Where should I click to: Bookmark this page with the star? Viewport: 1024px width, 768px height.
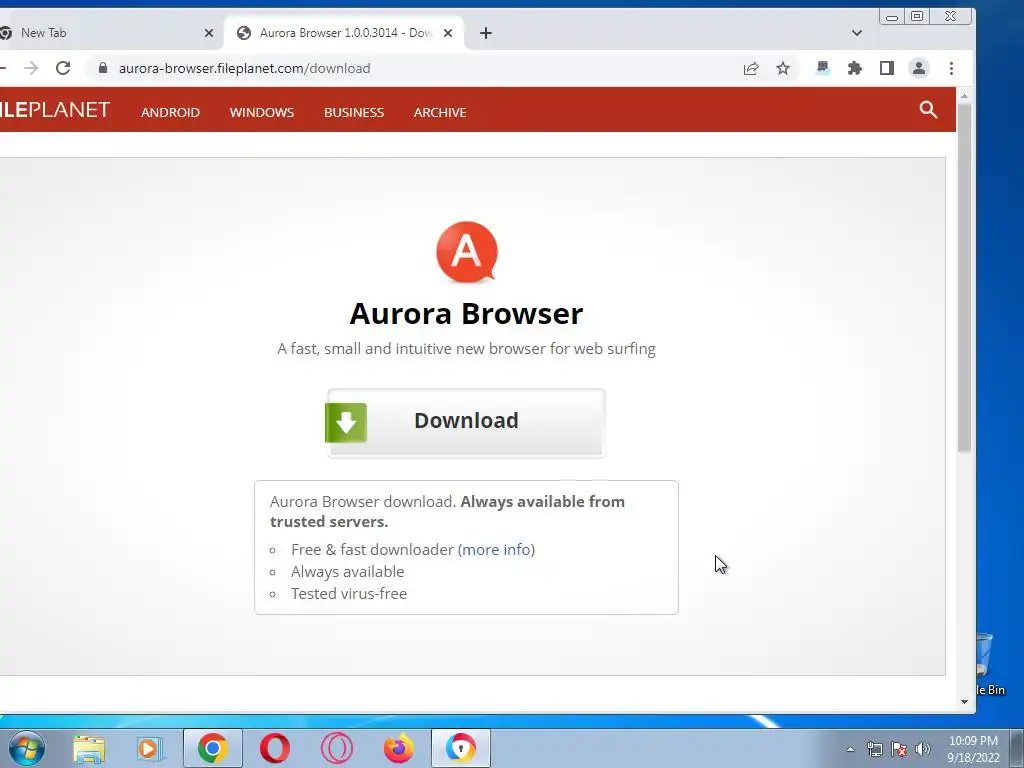point(783,68)
